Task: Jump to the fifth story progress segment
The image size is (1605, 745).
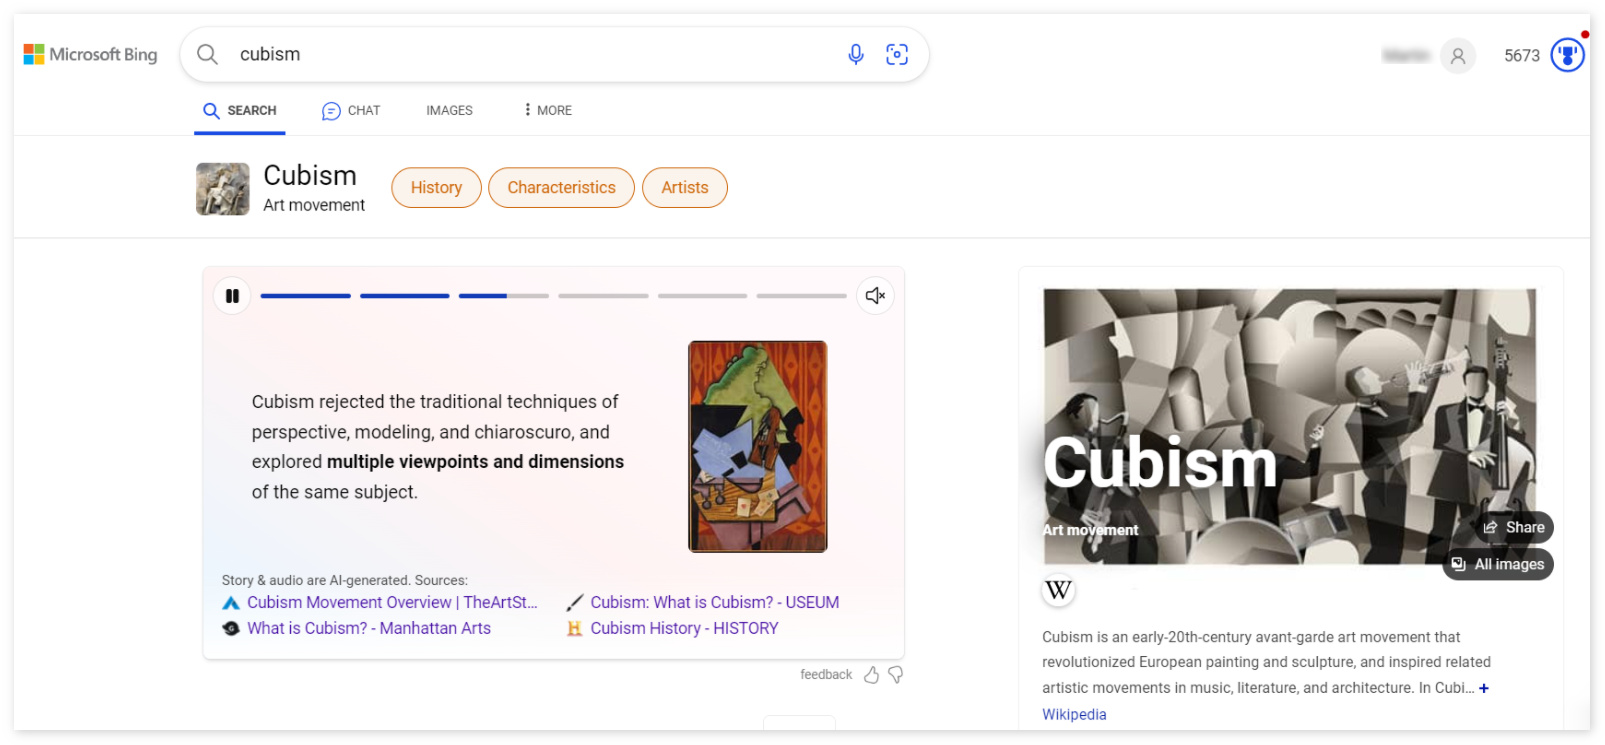Action: coord(702,296)
